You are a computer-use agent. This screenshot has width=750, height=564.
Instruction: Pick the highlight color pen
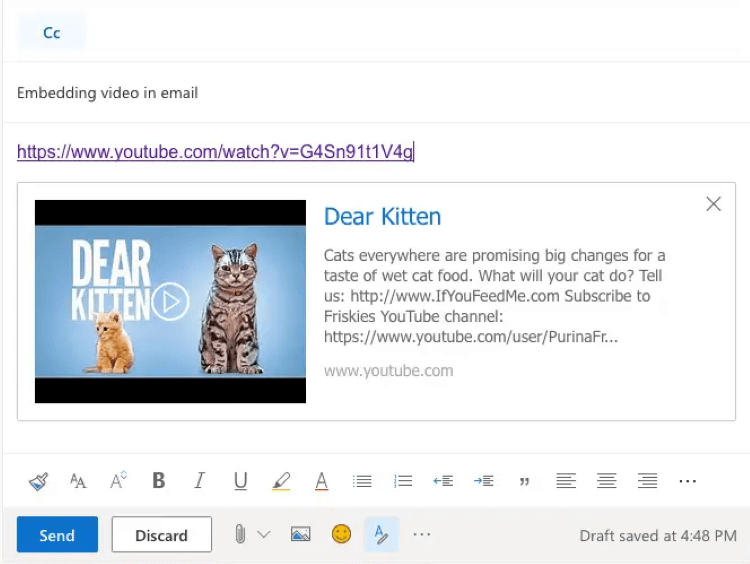click(x=281, y=481)
